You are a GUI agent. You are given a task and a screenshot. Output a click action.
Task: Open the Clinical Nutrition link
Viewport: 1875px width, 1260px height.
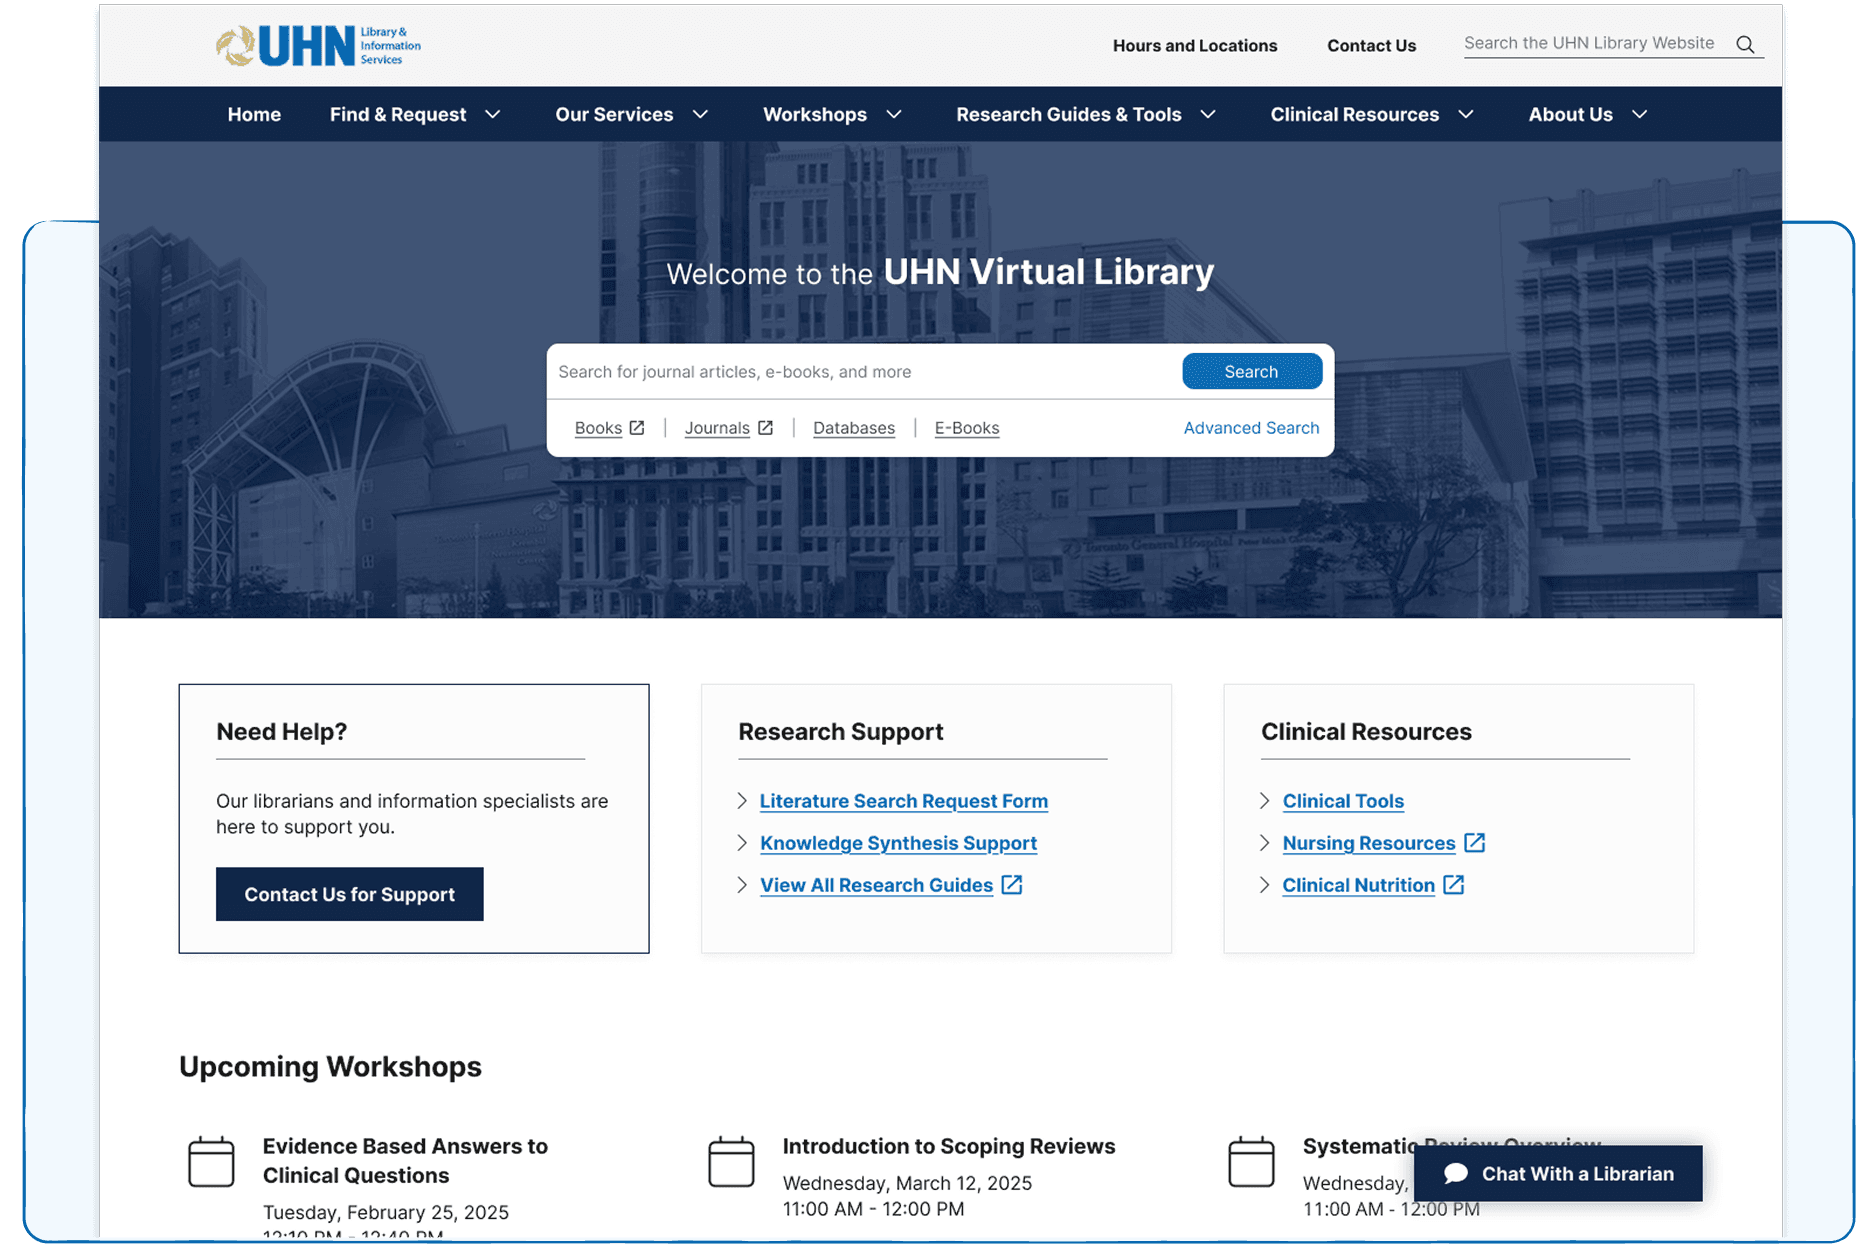pyautogui.click(x=1358, y=885)
